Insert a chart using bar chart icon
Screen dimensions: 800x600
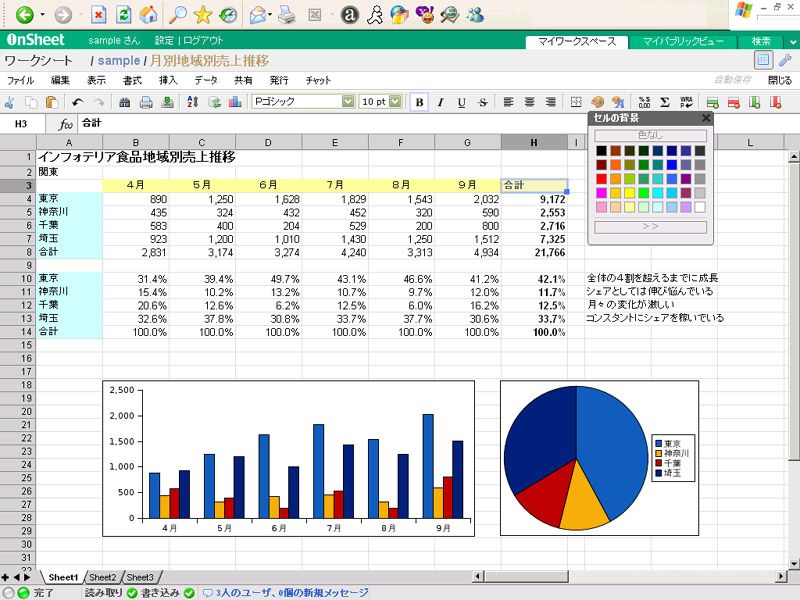(235, 103)
